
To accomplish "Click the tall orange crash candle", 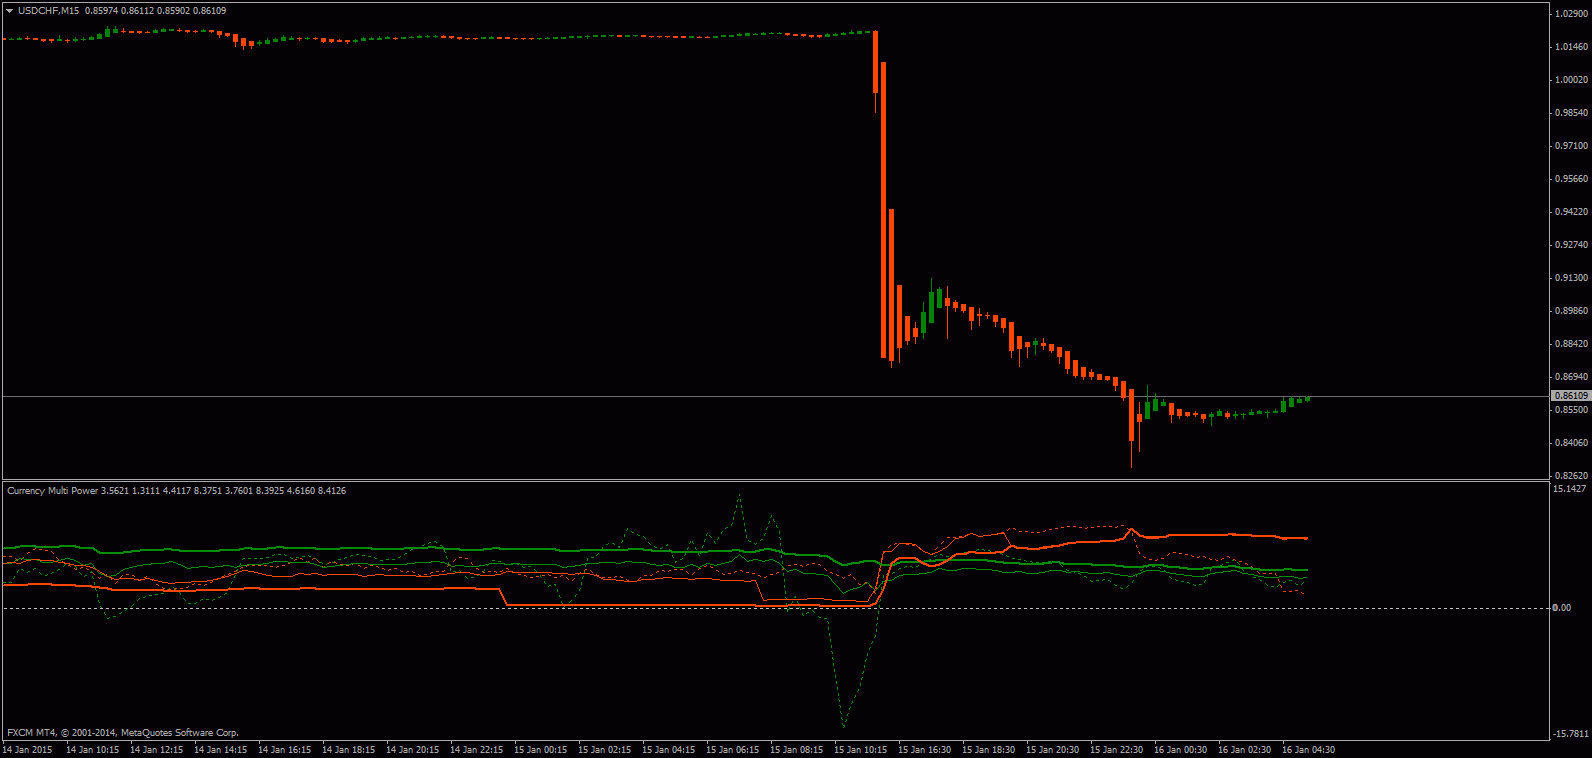I will 883,210.
